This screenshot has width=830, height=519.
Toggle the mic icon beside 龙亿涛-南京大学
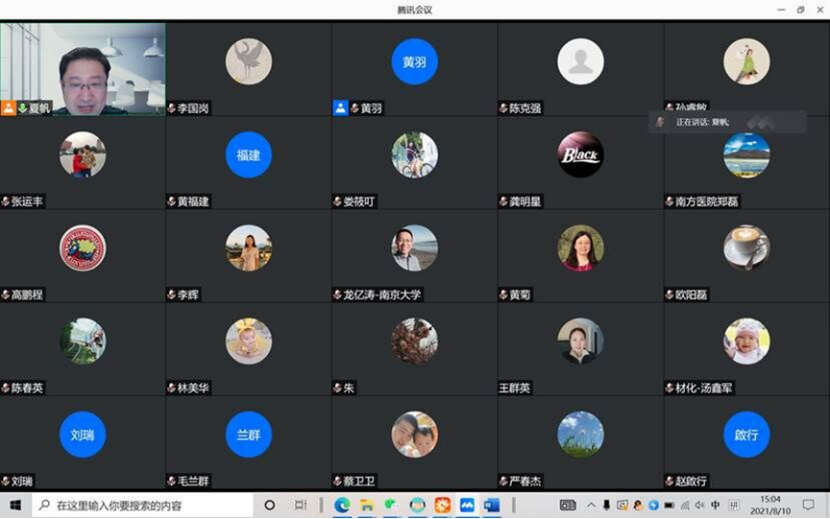(338, 295)
